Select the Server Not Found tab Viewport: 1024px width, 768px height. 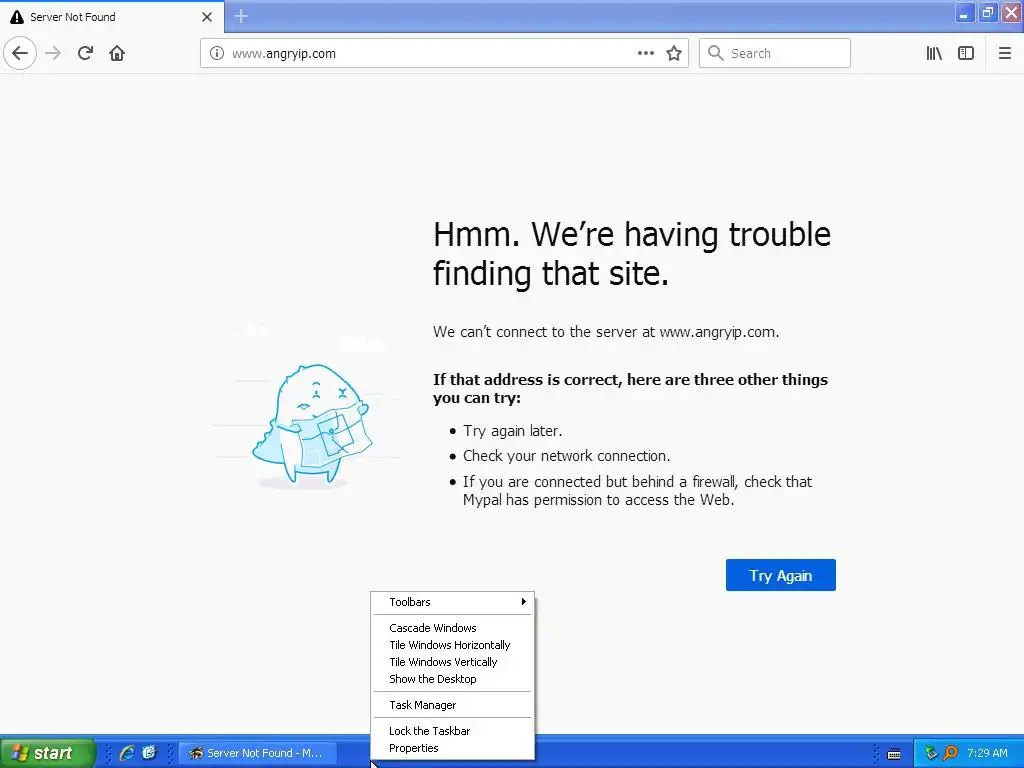coord(112,17)
